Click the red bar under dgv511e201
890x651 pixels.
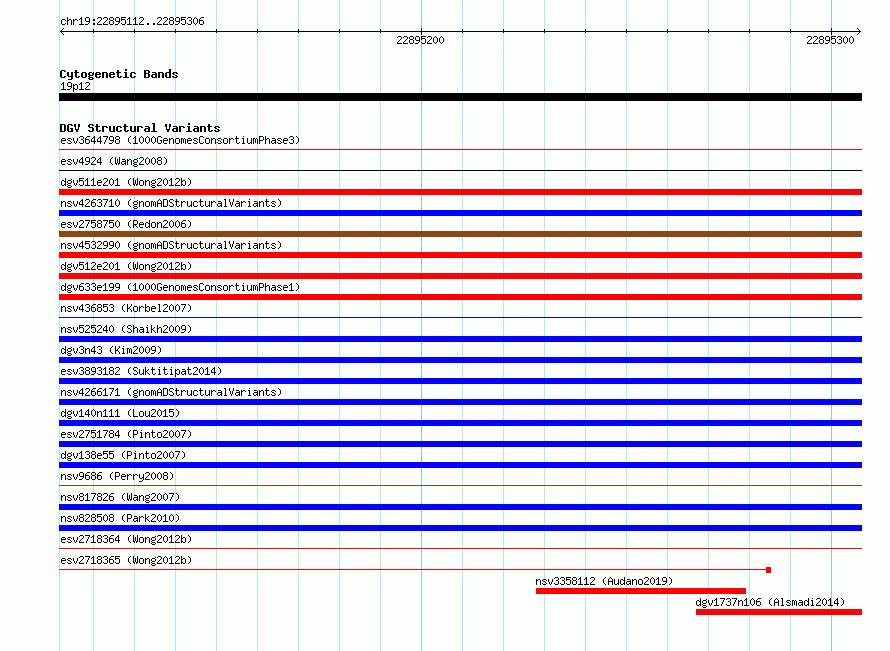pyautogui.click(x=460, y=192)
